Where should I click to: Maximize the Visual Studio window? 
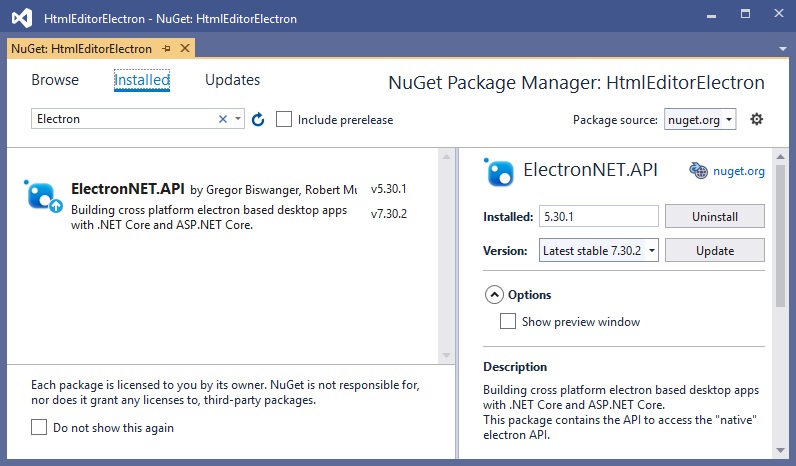(745, 14)
